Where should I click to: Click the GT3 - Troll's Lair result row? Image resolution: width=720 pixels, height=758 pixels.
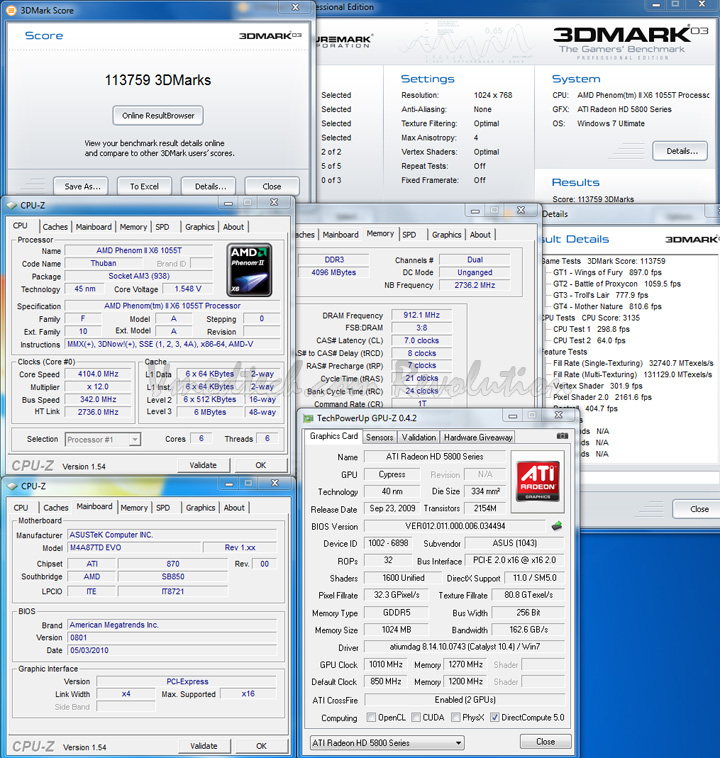(601, 295)
